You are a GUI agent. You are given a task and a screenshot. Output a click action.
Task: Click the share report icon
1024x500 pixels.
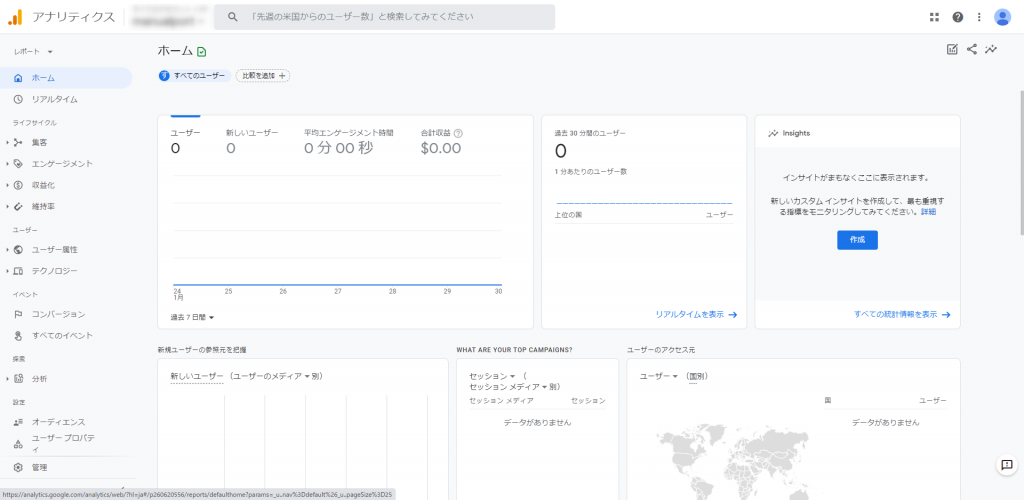tap(972, 49)
